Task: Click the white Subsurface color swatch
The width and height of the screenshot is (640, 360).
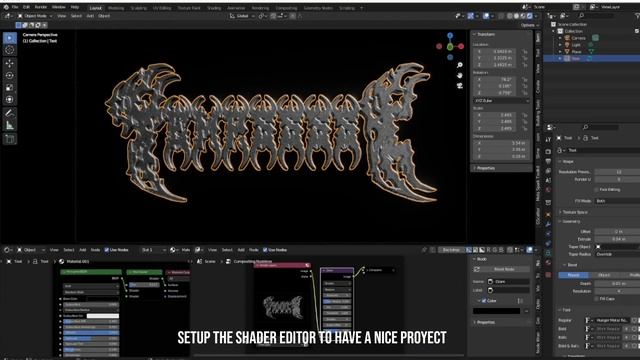Action: click(x=103, y=316)
